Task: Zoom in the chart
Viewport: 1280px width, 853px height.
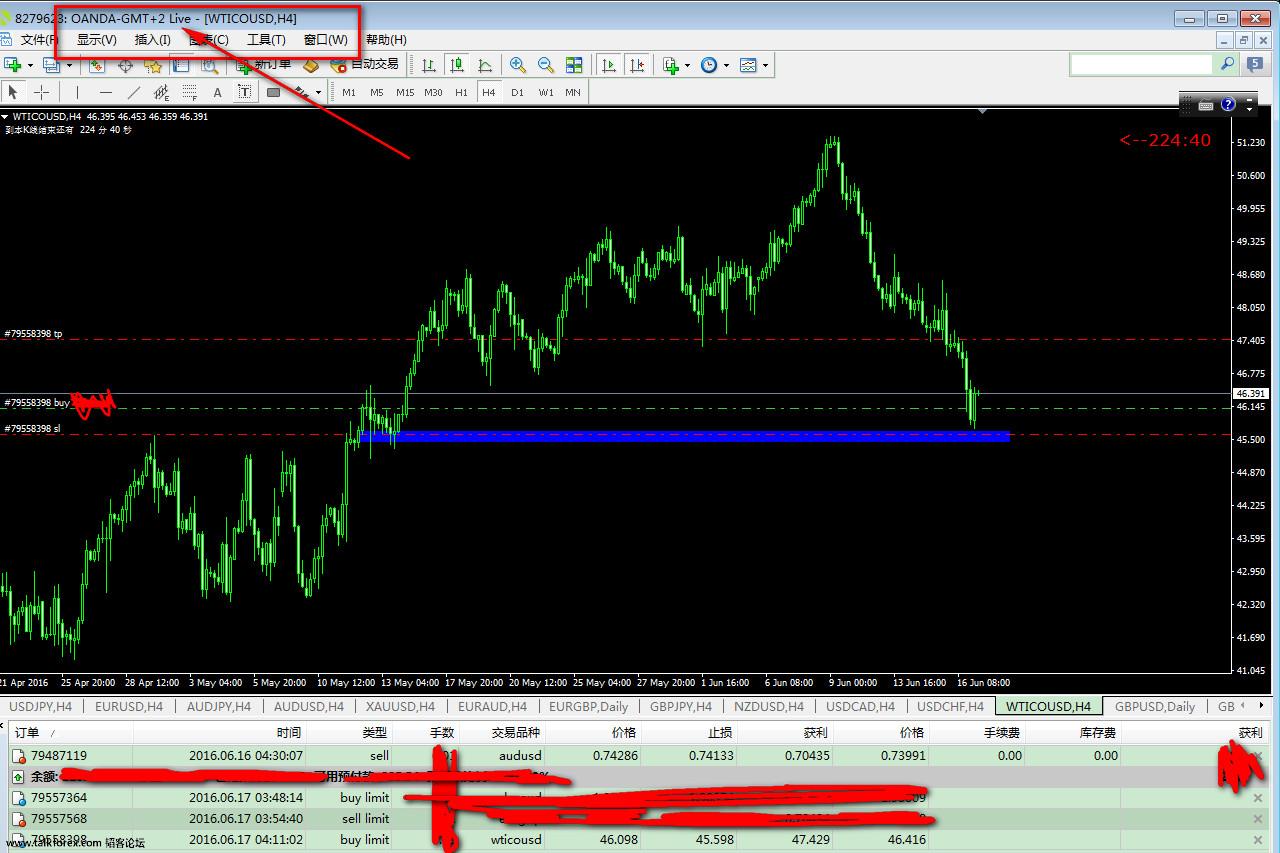Action: pyautogui.click(x=518, y=65)
